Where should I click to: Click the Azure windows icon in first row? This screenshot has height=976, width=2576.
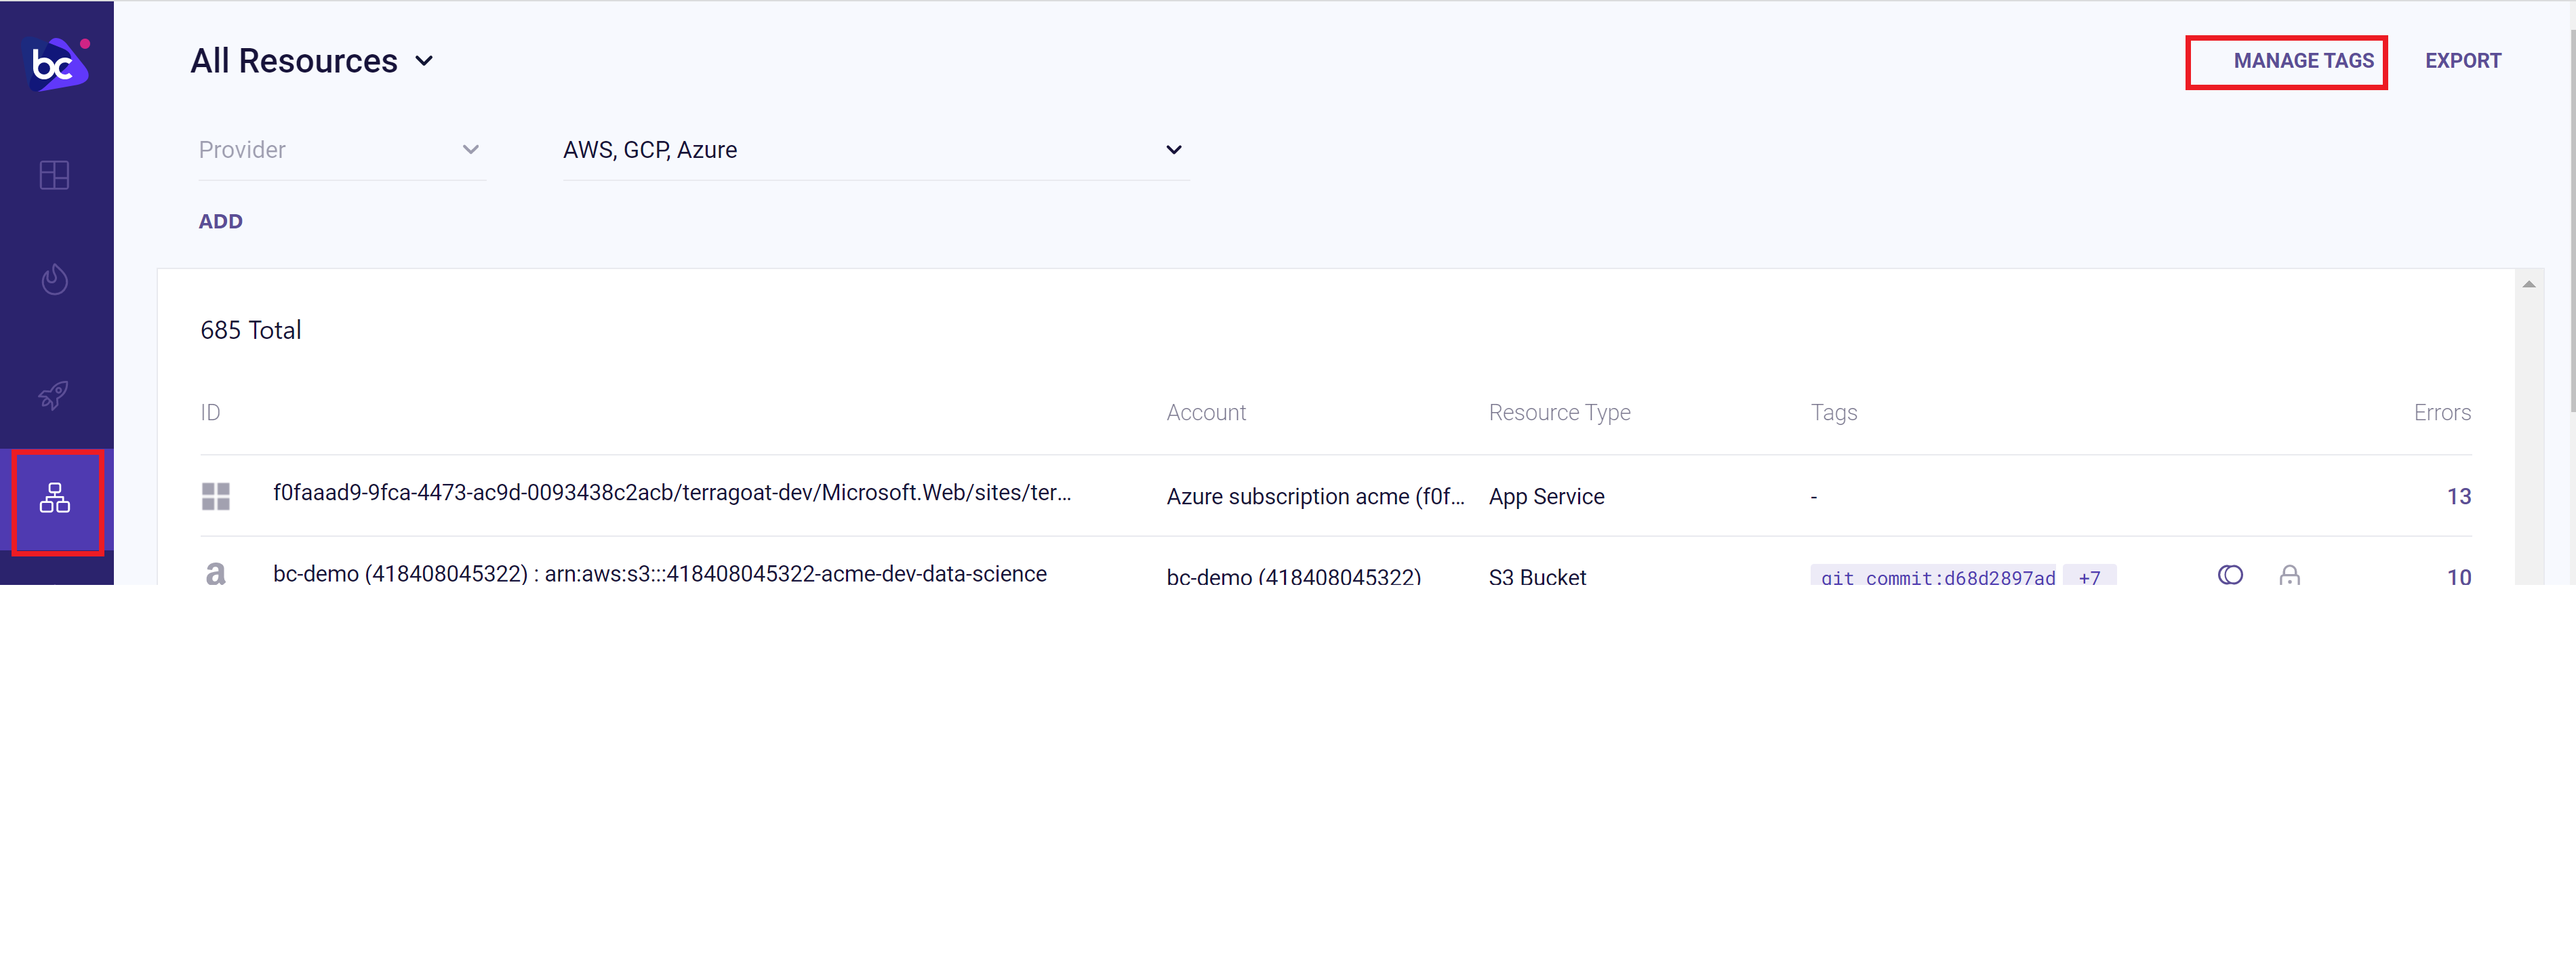215,496
